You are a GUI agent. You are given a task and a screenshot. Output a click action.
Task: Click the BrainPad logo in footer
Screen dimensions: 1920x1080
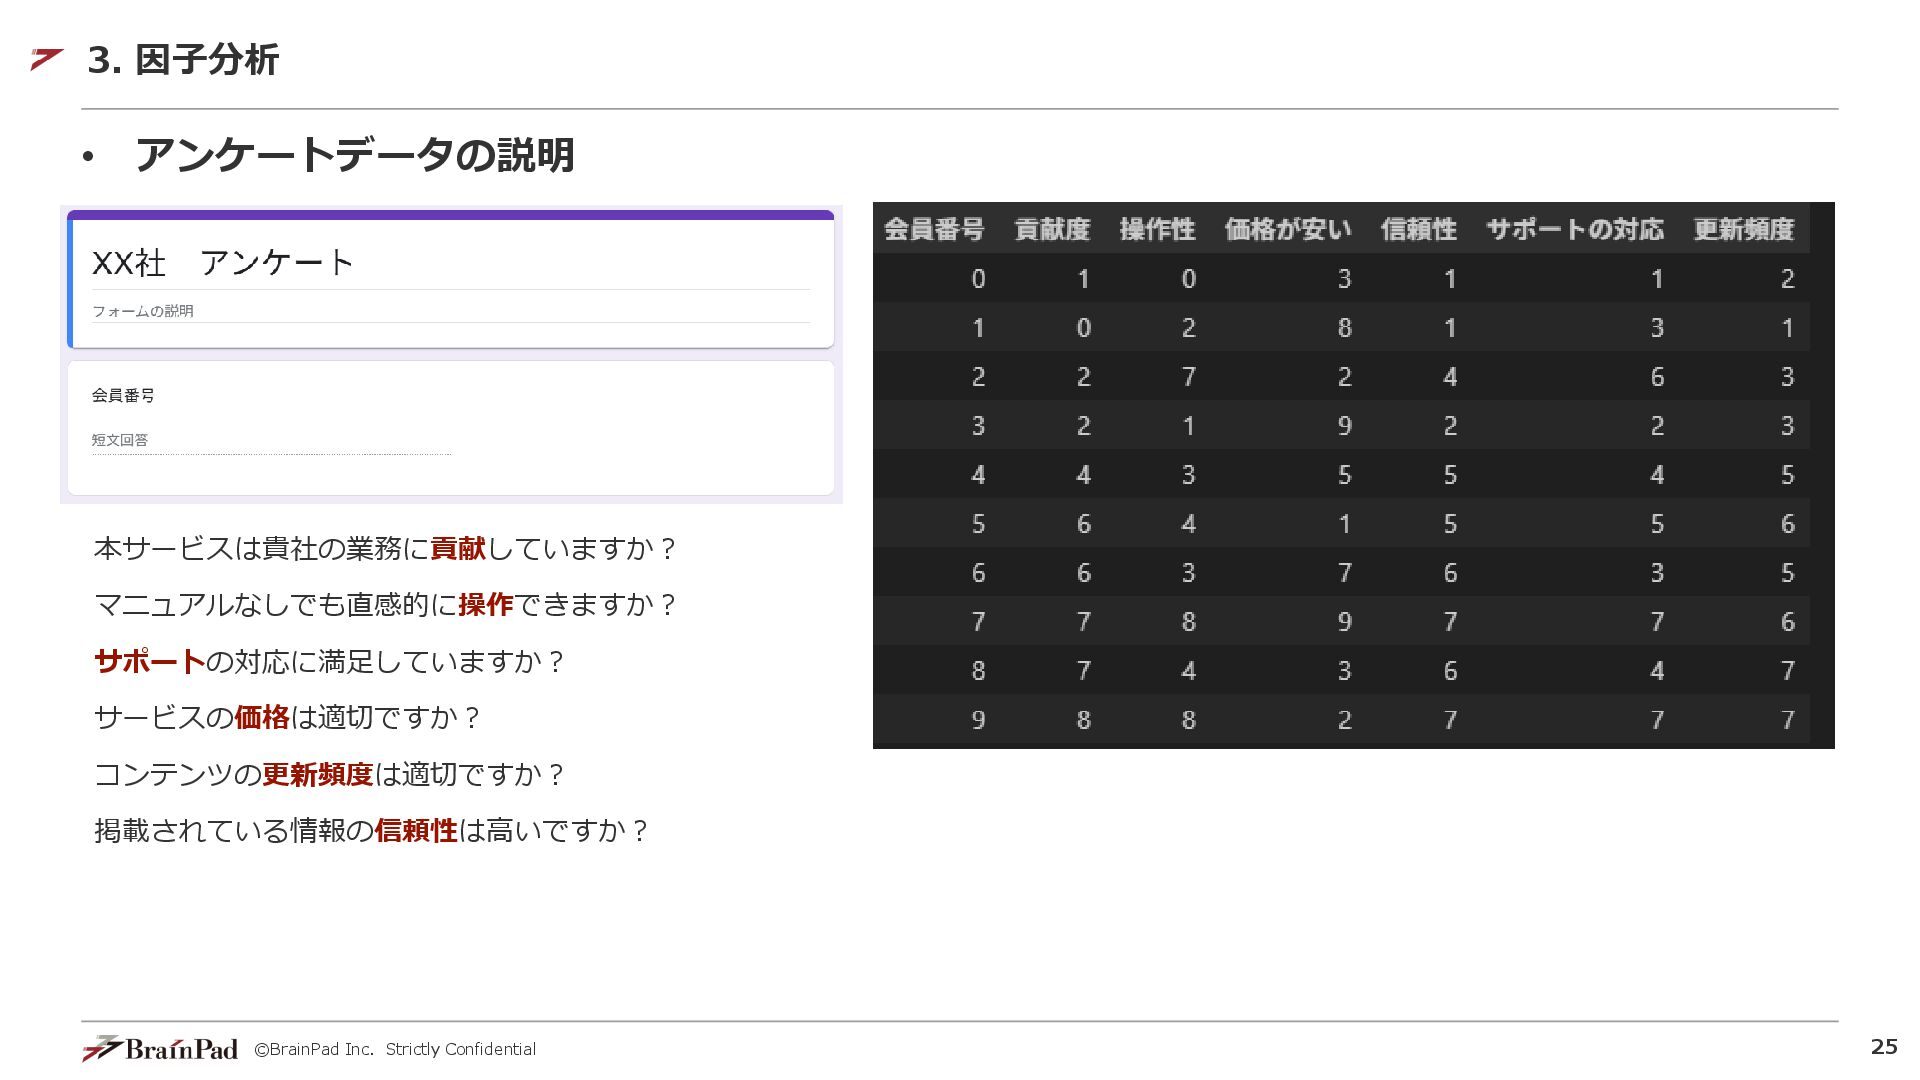160,1048
